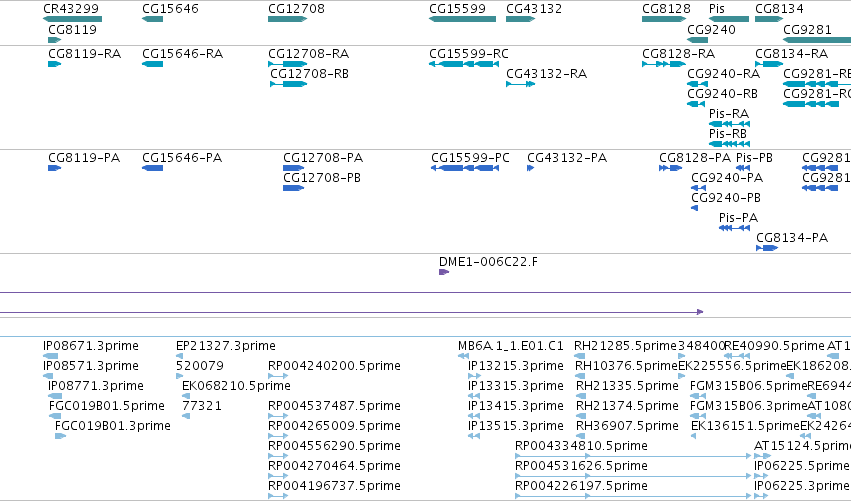Viewport: 851px width, 501px height.
Task: Click the IP13315.3prime EST
Action: point(474,396)
